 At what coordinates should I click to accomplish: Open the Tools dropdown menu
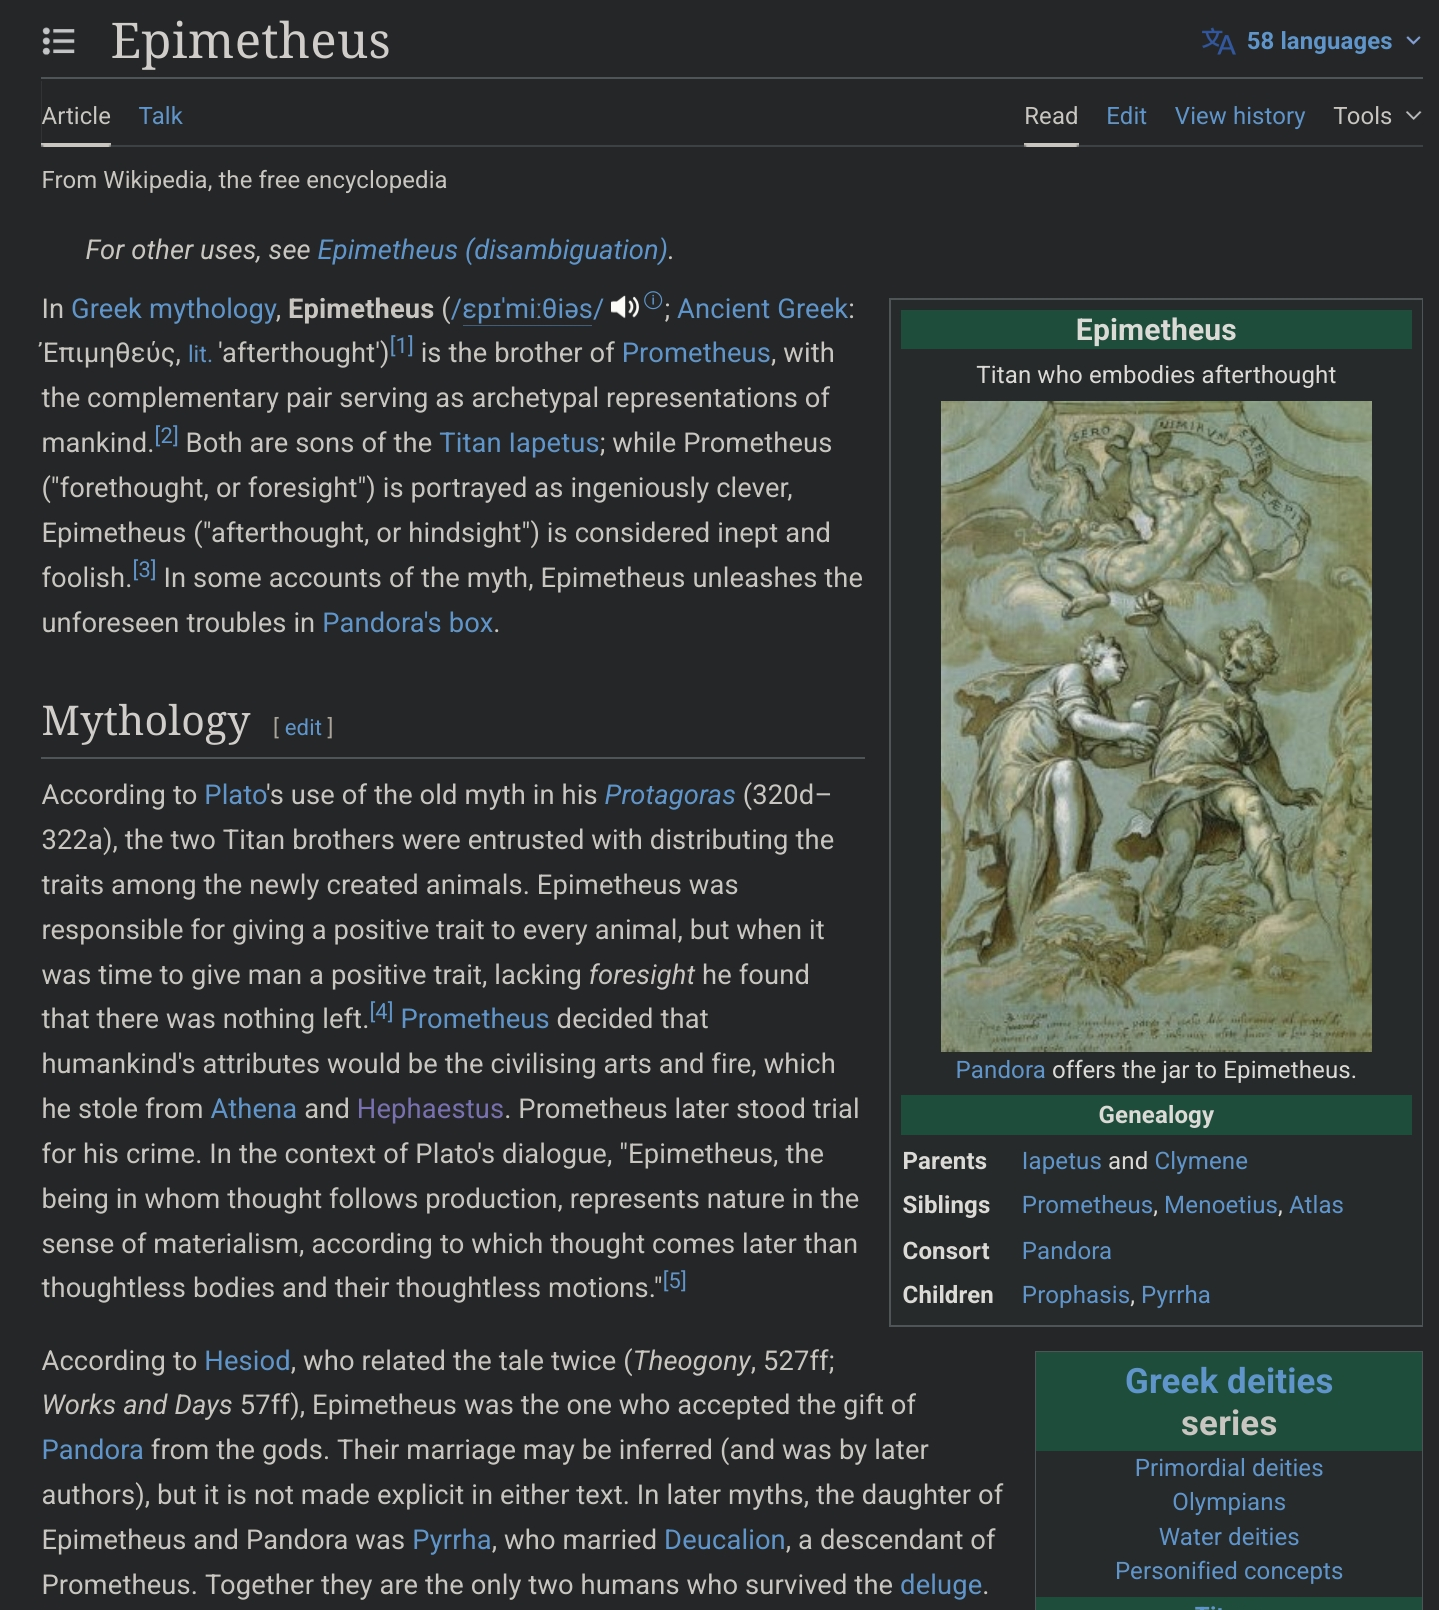(1377, 116)
